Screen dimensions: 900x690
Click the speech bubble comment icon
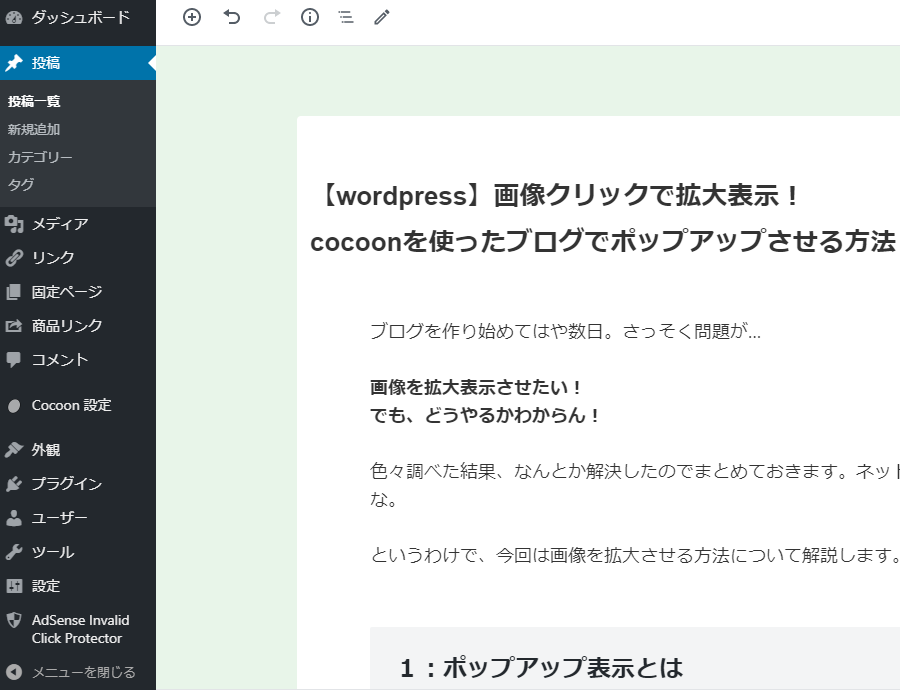point(14,360)
